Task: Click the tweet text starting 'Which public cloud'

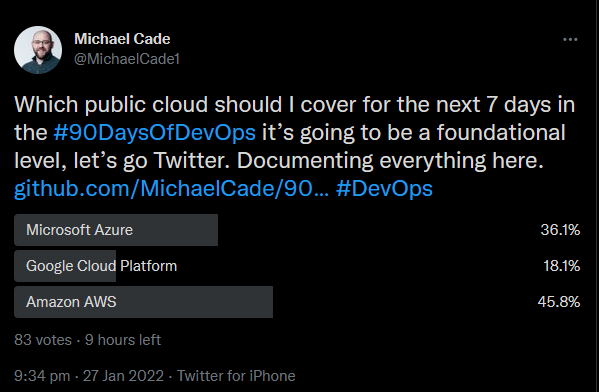Action: (295, 132)
